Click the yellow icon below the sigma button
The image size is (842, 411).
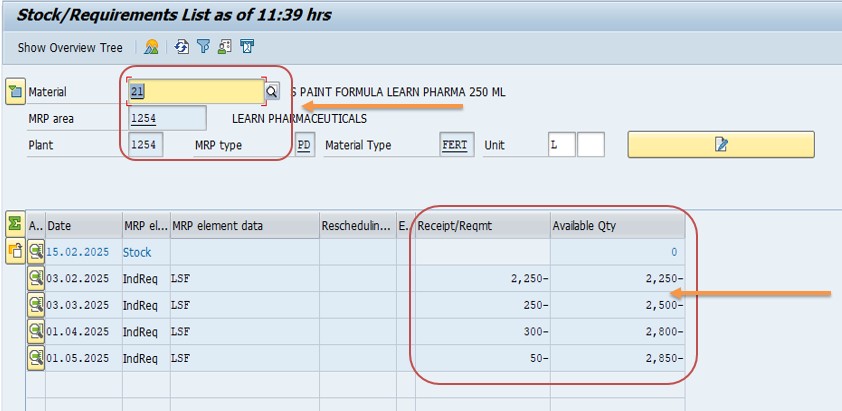click(16, 251)
